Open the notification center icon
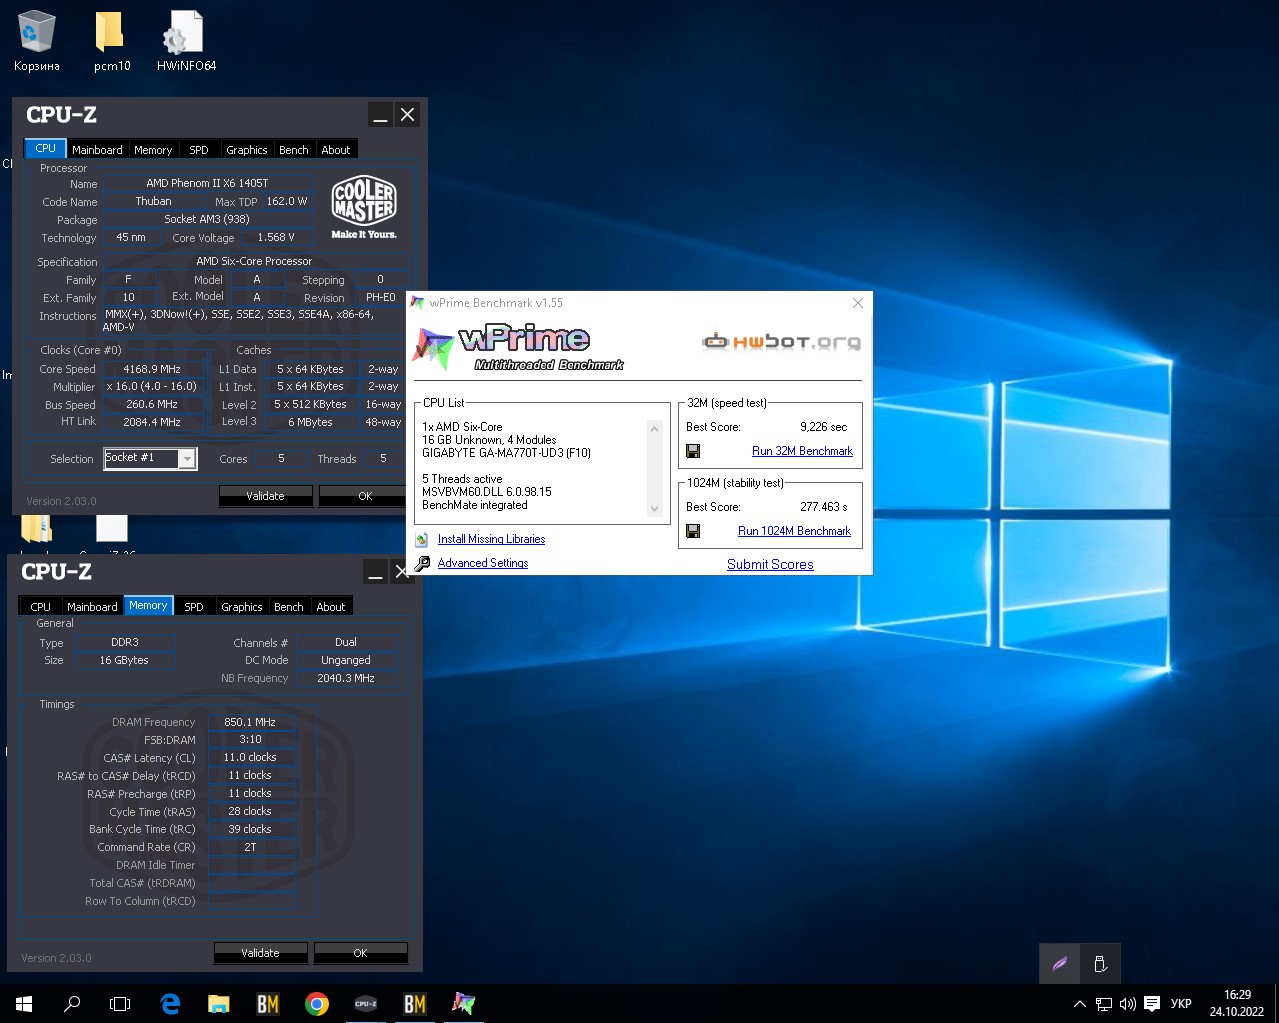The width and height of the screenshot is (1279, 1023). tap(1152, 1004)
